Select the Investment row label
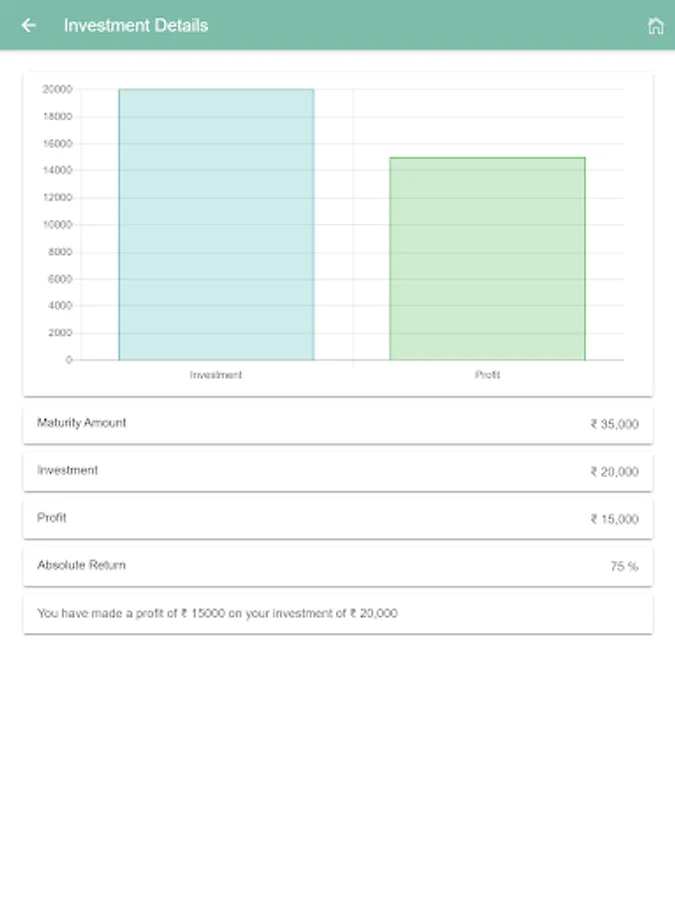 tap(67, 470)
